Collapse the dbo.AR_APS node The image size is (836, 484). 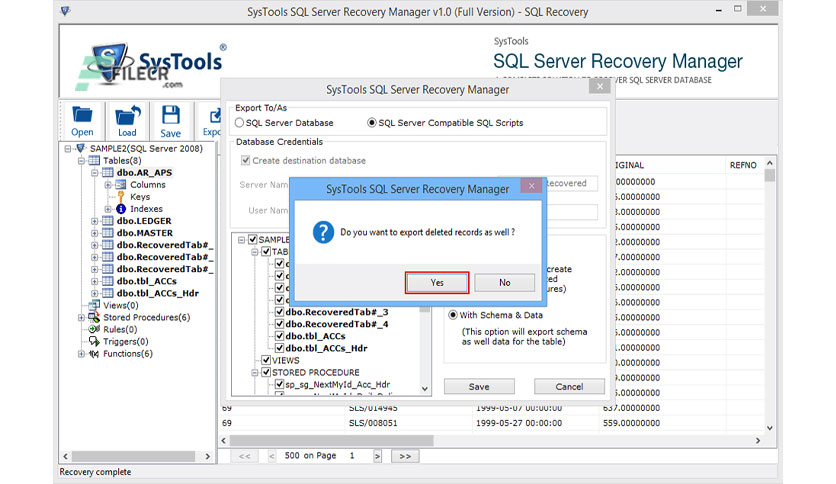[x=94, y=173]
